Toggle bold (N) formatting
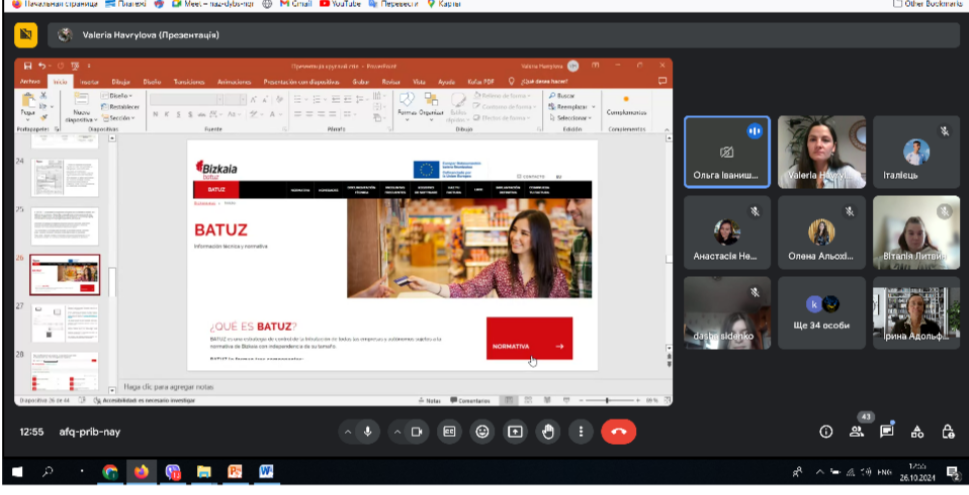Viewport: 969px width, 495px height. (x=156, y=114)
